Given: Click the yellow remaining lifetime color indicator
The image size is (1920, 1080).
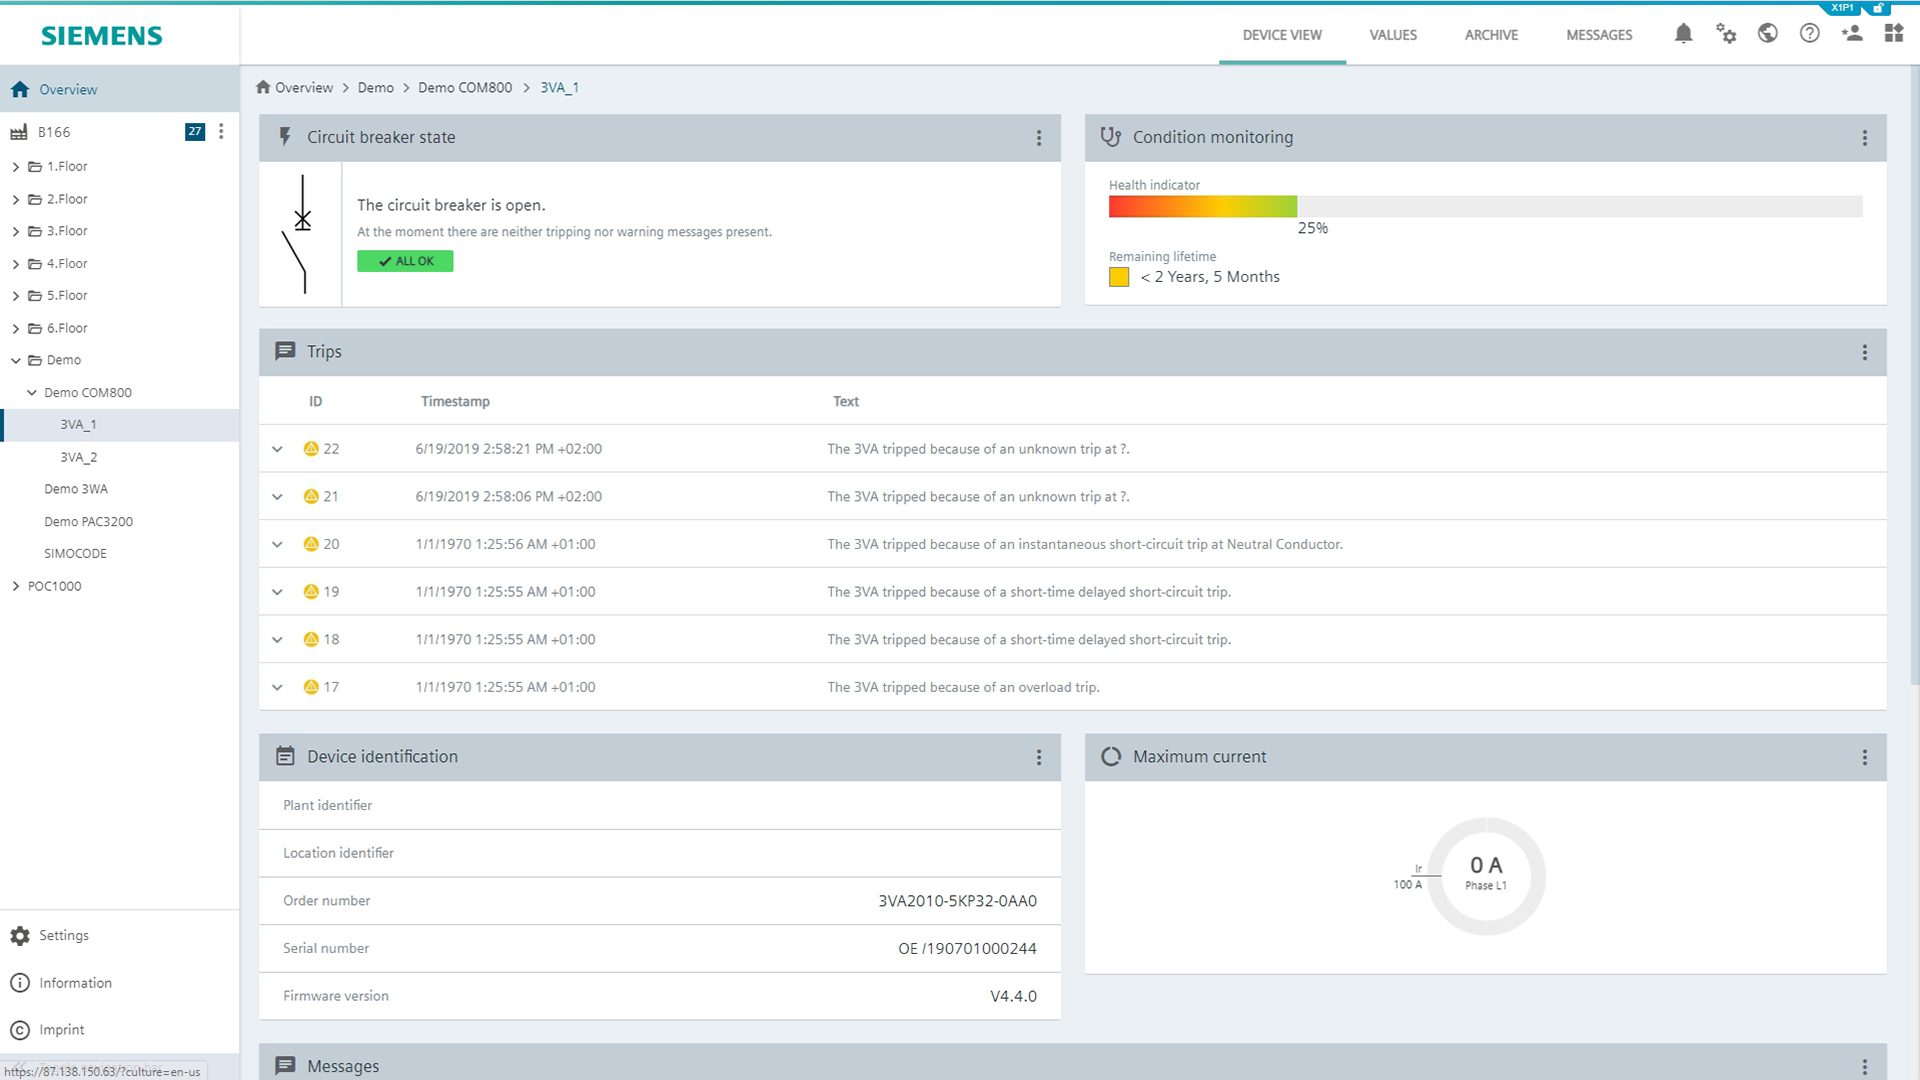Looking at the screenshot, I should pos(1119,277).
